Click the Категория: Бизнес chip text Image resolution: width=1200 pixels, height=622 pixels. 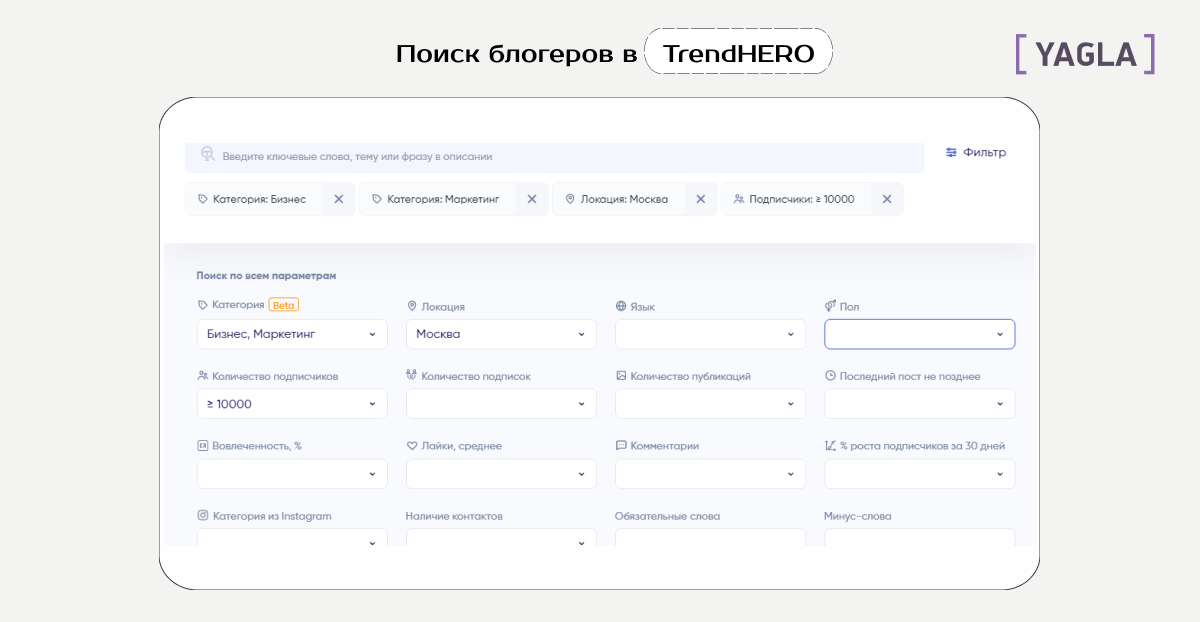point(259,199)
